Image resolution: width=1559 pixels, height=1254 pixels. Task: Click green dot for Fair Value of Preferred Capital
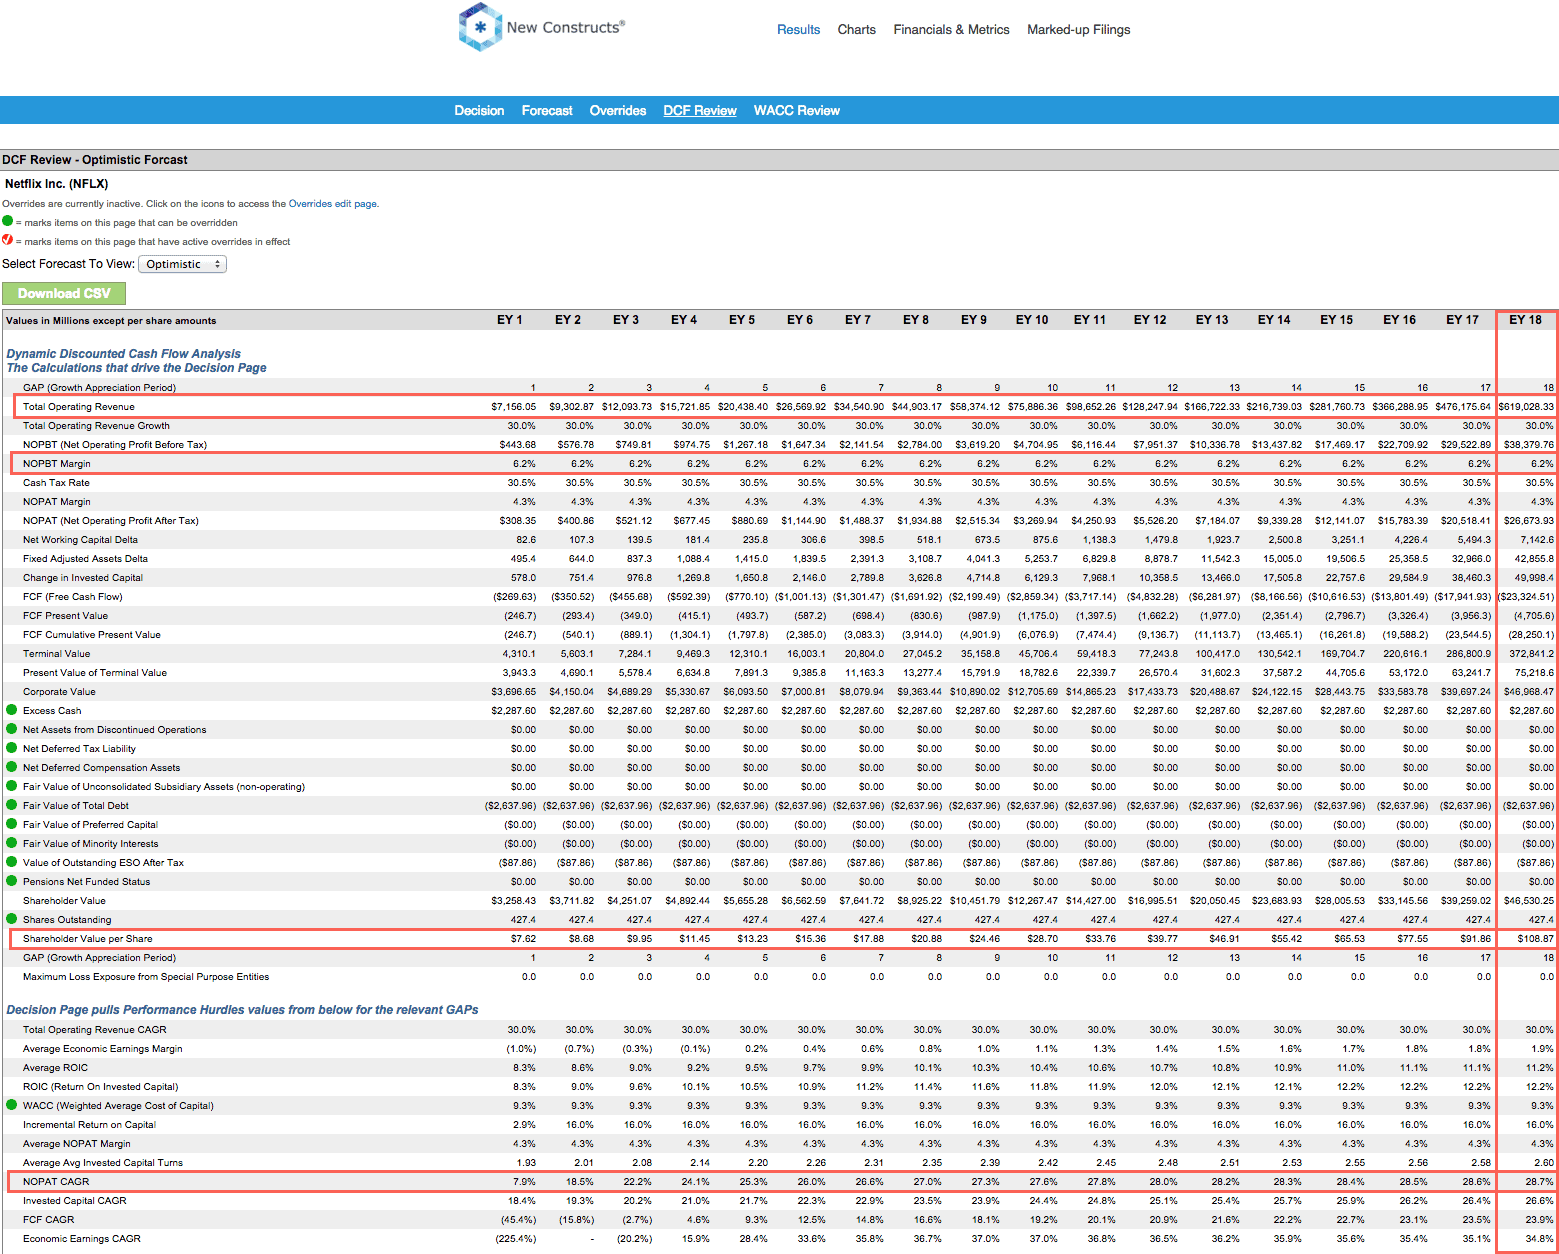pos(12,824)
